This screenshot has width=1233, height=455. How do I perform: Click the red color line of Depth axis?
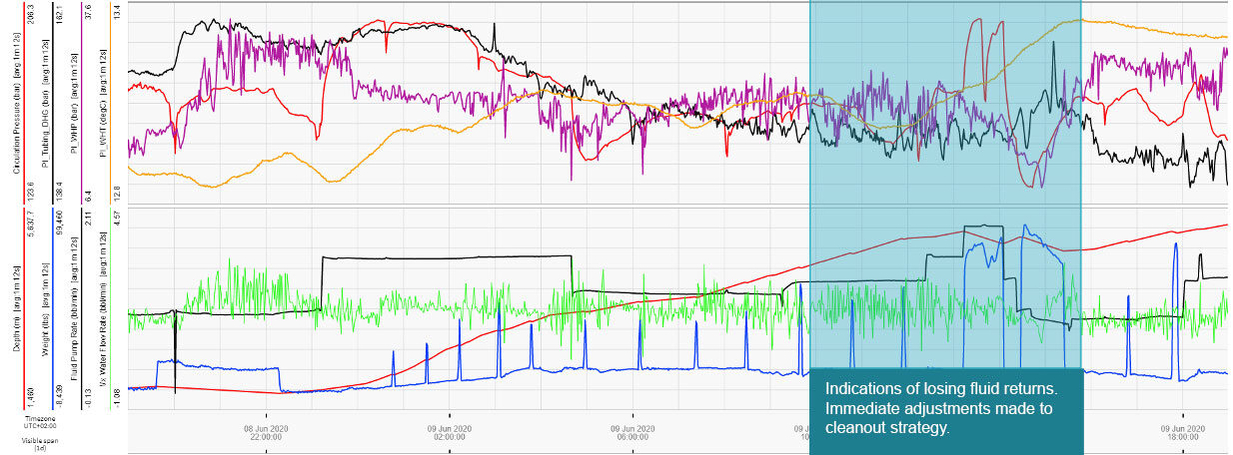(x=25, y=308)
